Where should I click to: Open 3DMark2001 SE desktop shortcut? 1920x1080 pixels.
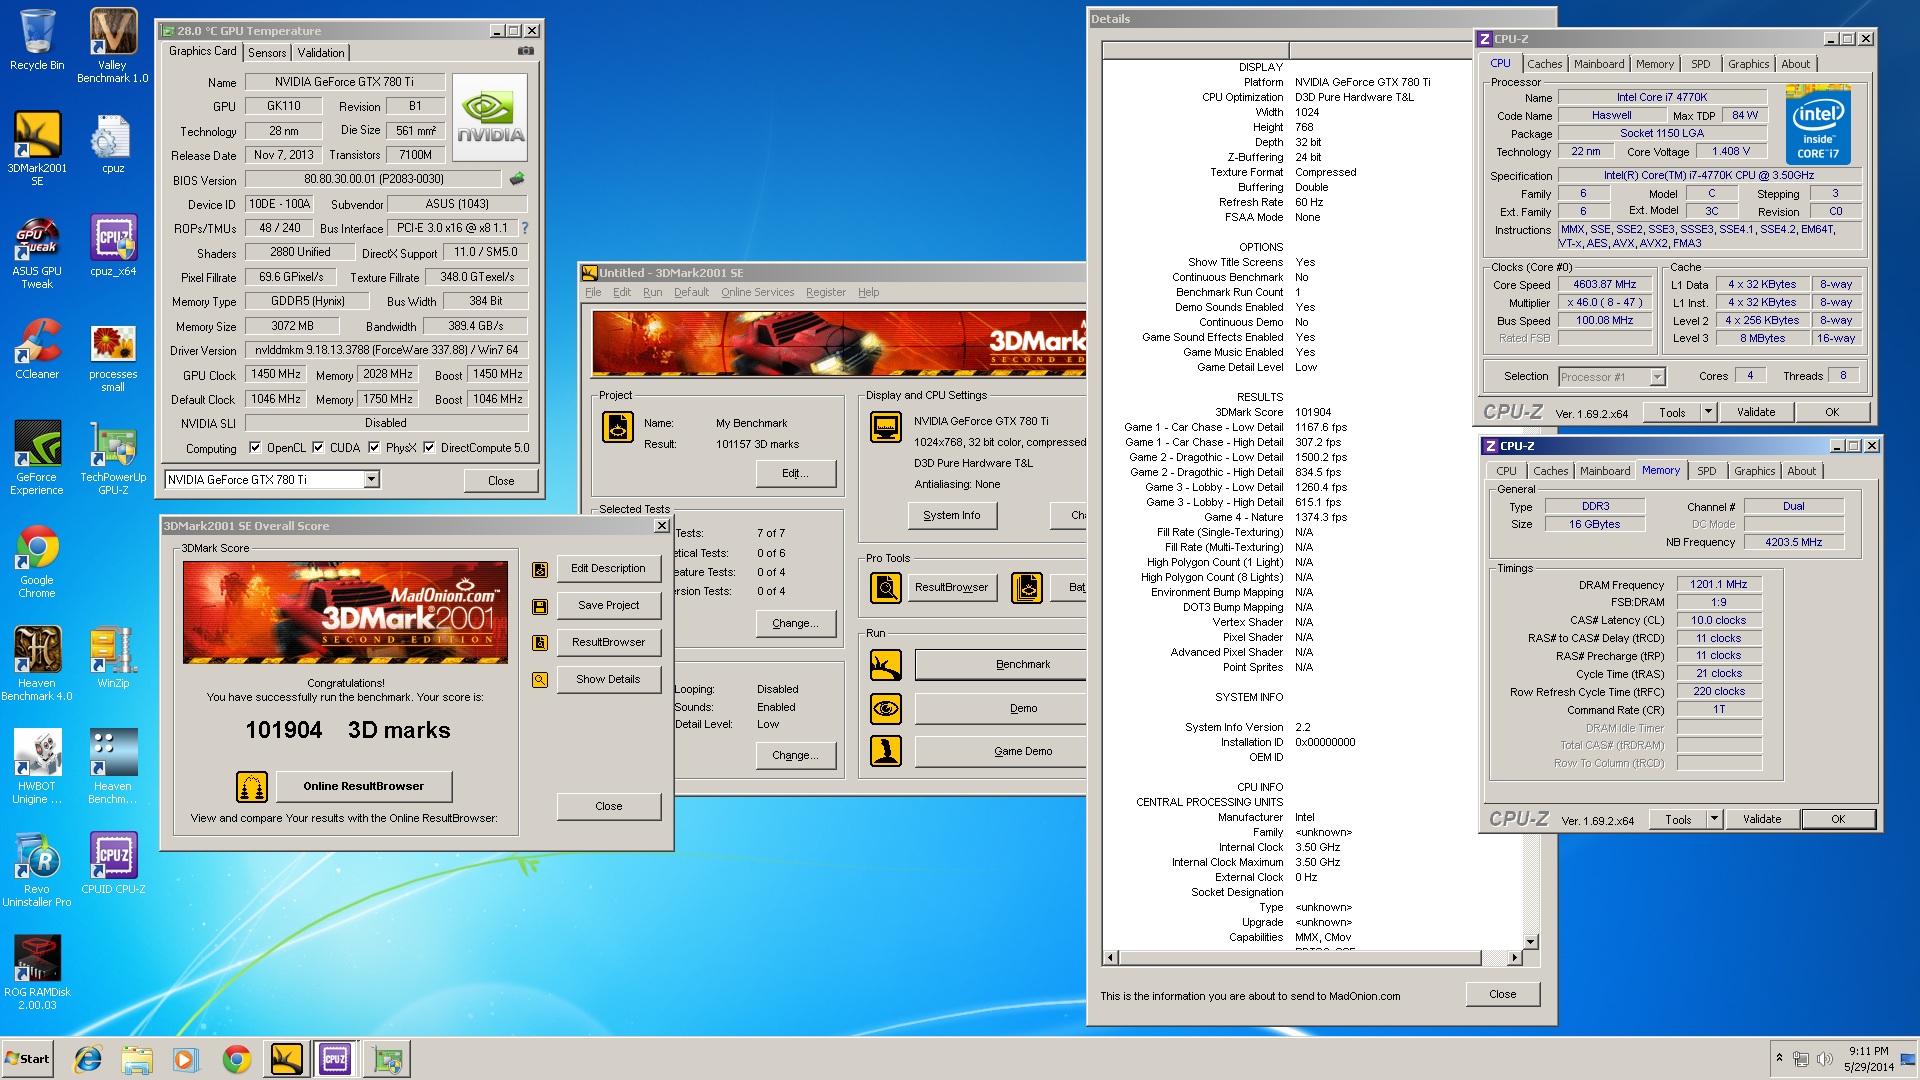(37, 148)
